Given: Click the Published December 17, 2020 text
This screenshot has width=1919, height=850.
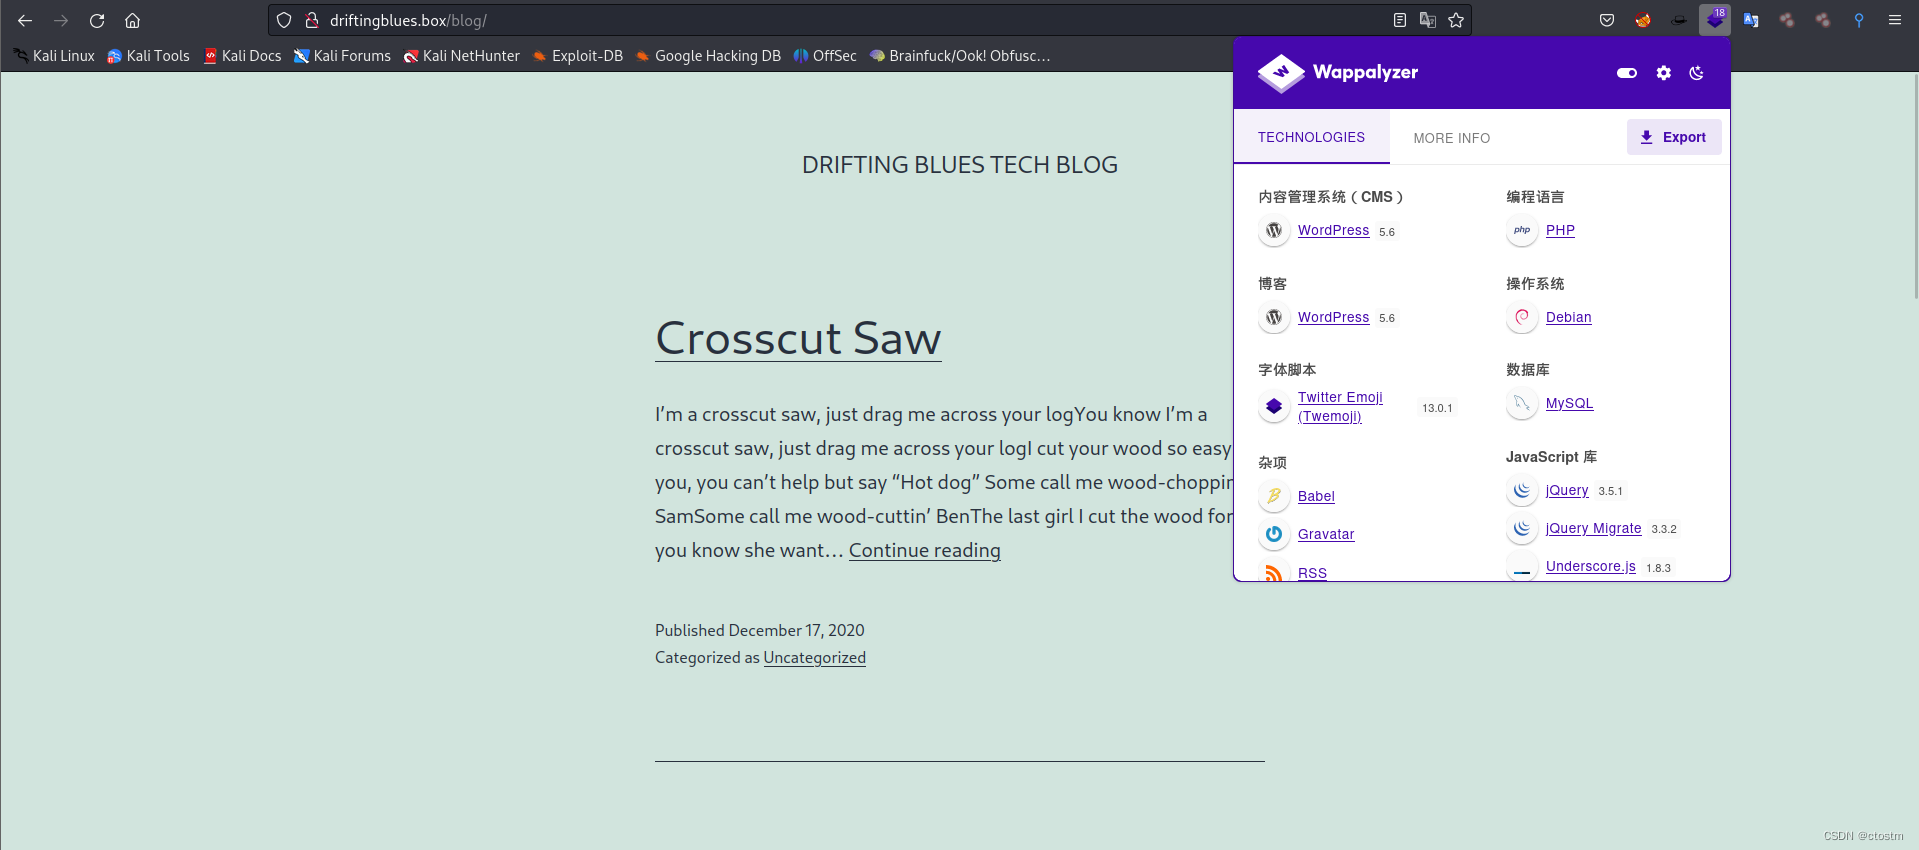Looking at the screenshot, I should click(x=759, y=630).
